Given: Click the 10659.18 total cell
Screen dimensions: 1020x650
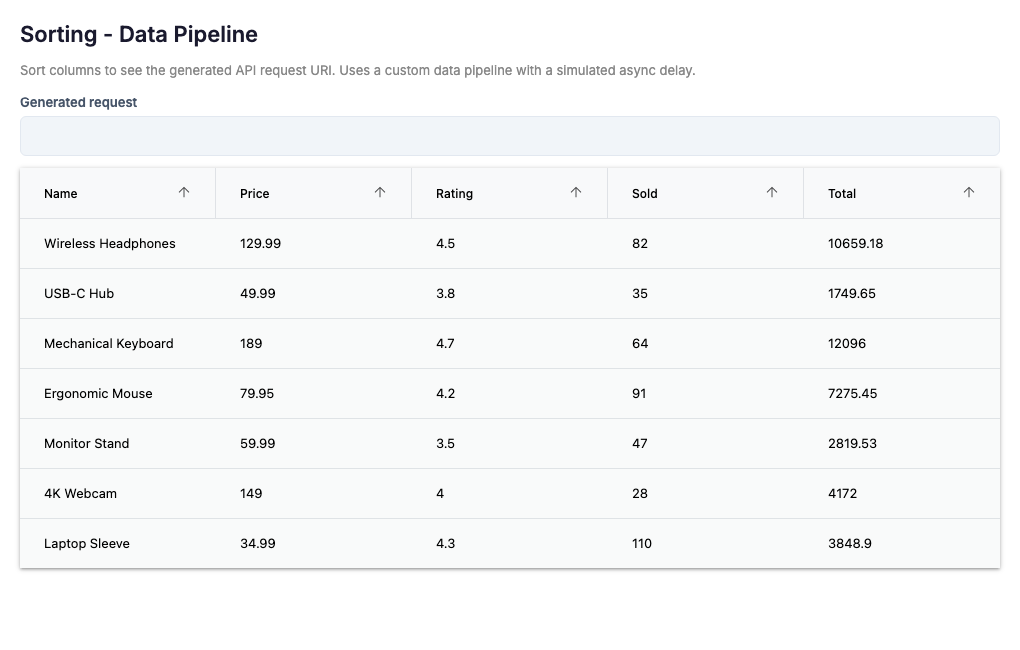Looking at the screenshot, I should coord(855,244).
